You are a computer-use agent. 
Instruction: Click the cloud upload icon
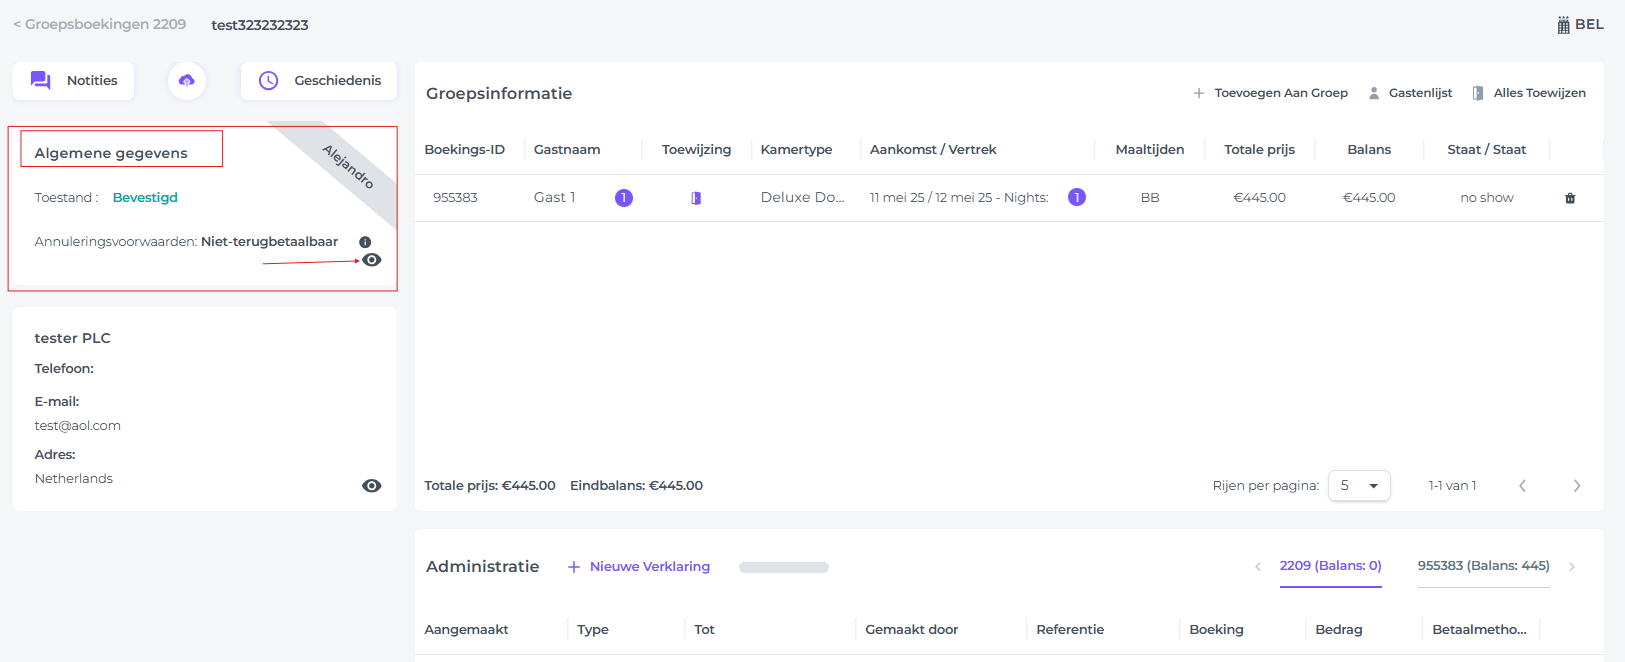click(187, 80)
